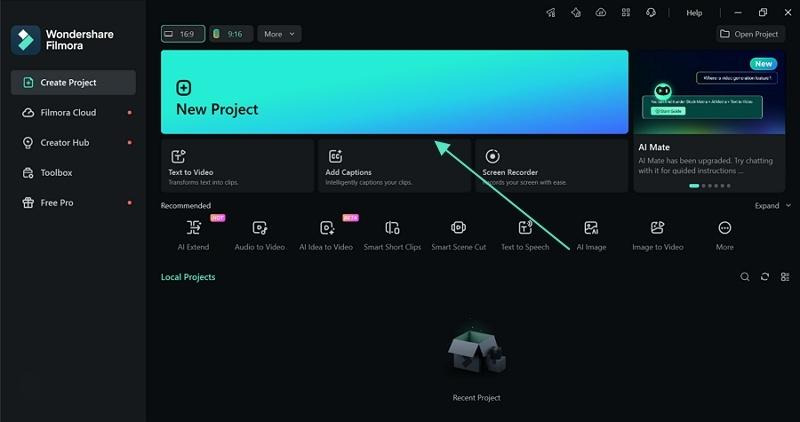Switch local projects view layout icon
Viewport: 800px width, 422px height.
click(785, 277)
